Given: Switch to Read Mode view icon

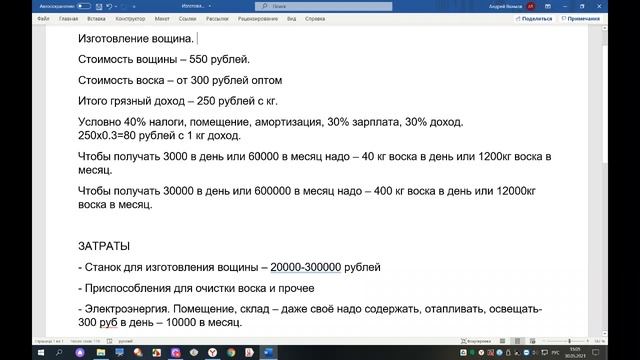Looking at the screenshot, I should (502, 341).
